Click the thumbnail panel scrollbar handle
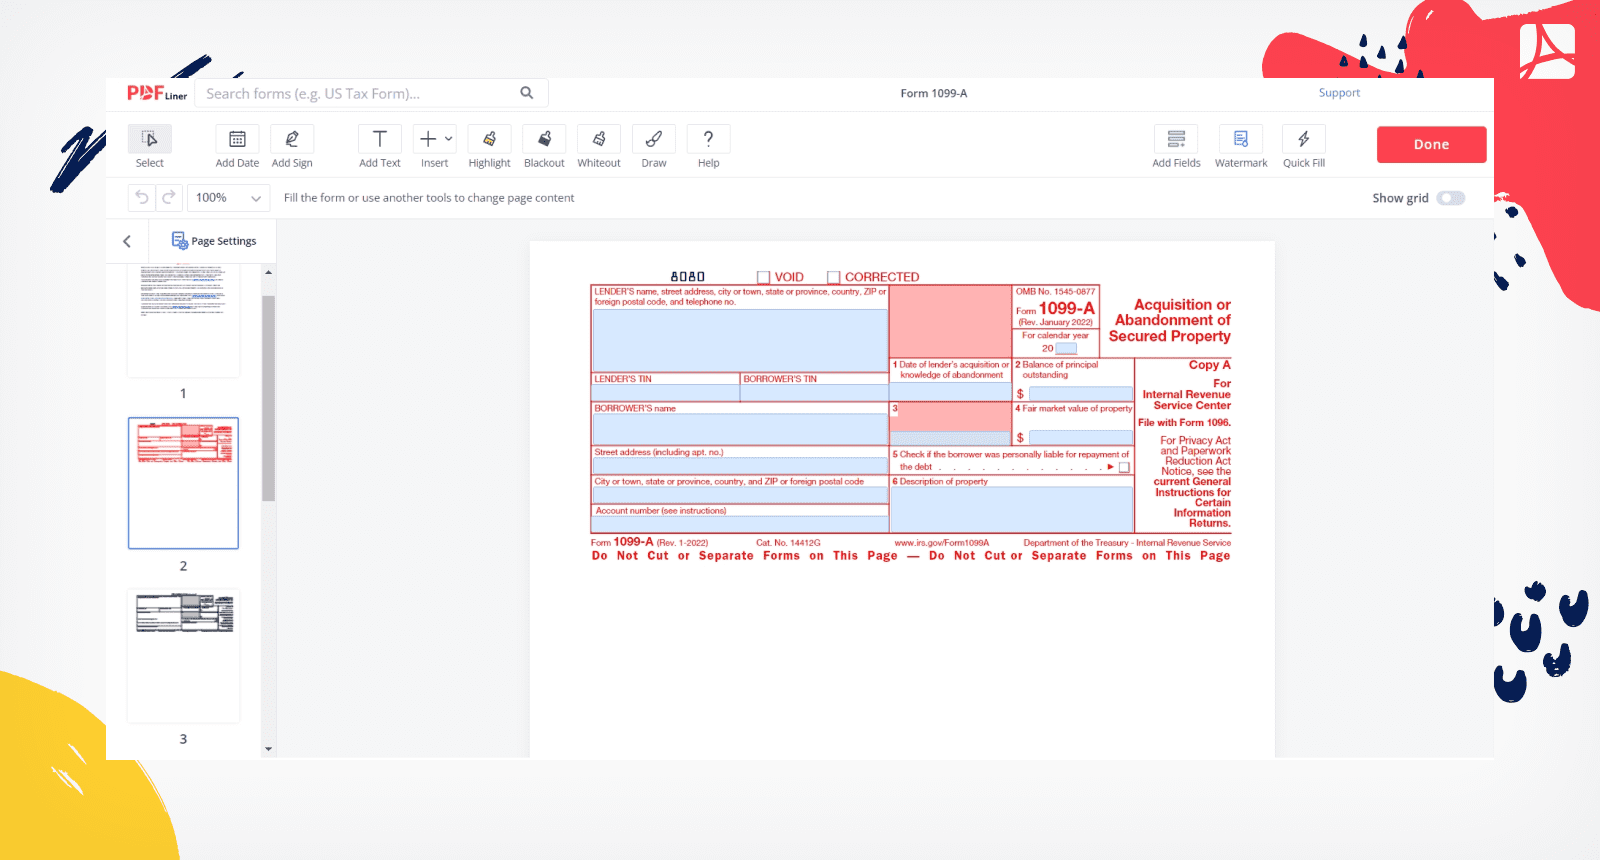The height and width of the screenshot is (860, 1600). coord(268,398)
